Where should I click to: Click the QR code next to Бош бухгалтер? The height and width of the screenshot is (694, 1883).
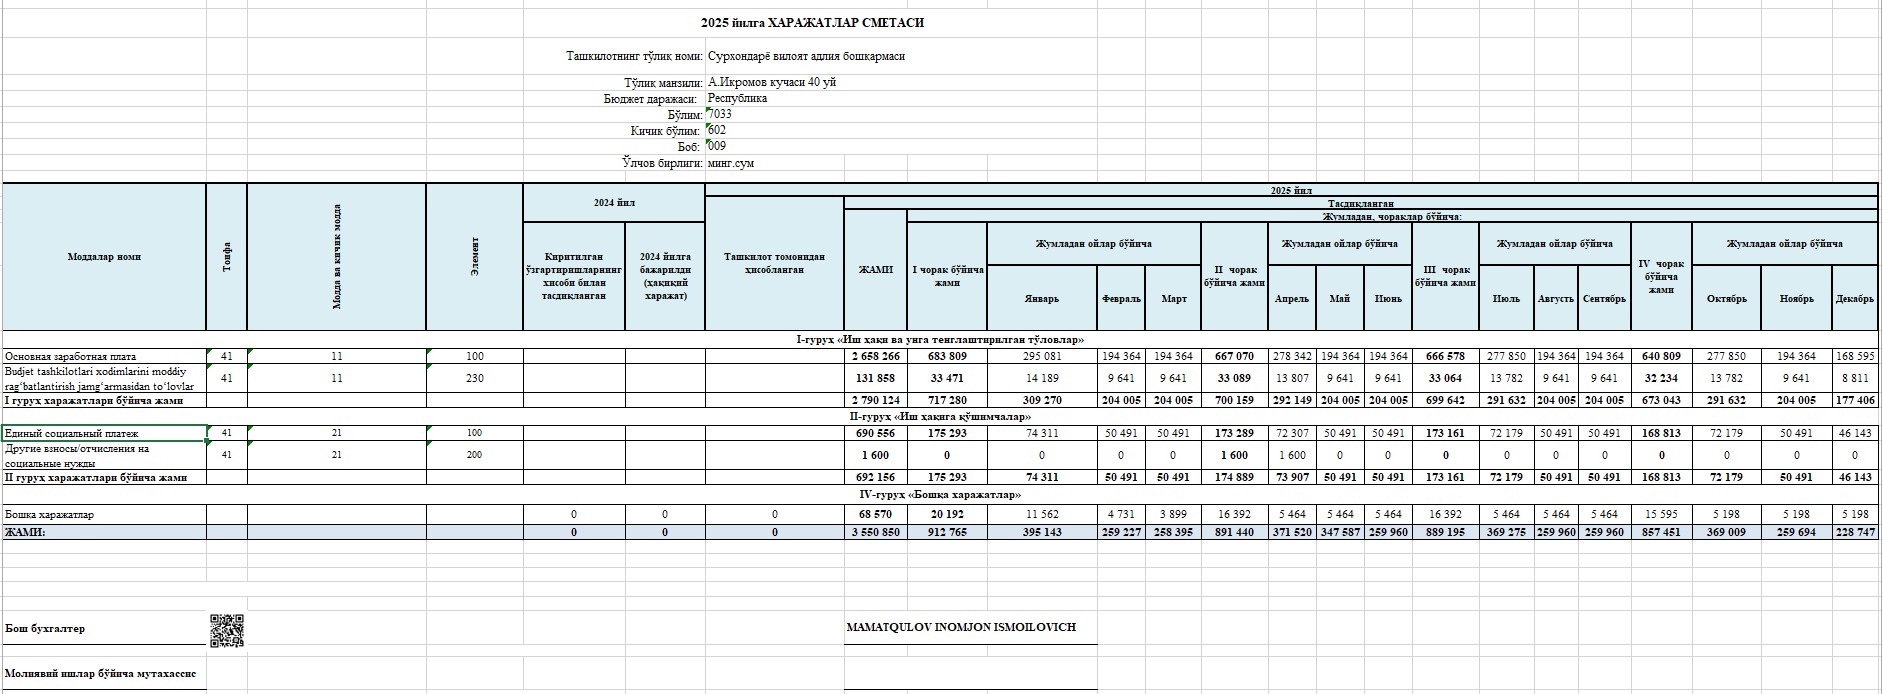click(x=227, y=631)
